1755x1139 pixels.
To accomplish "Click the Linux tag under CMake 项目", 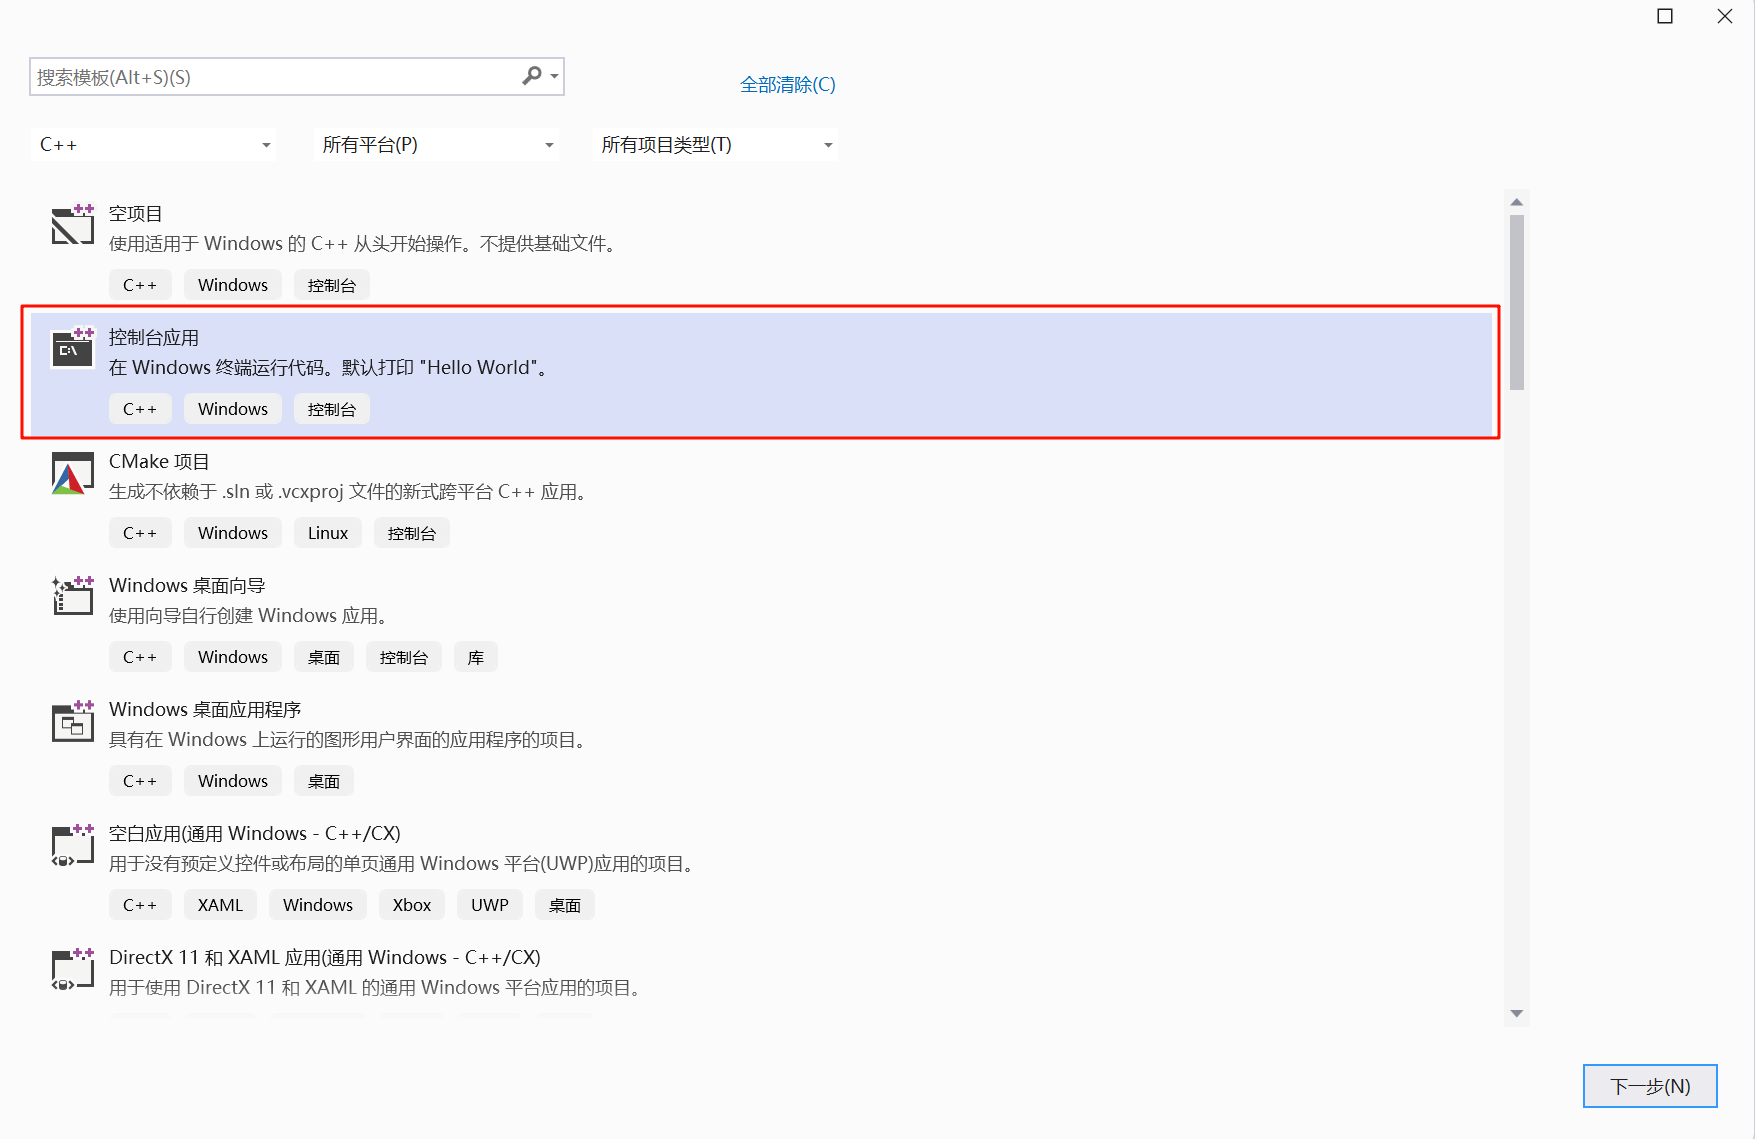I will (328, 533).
